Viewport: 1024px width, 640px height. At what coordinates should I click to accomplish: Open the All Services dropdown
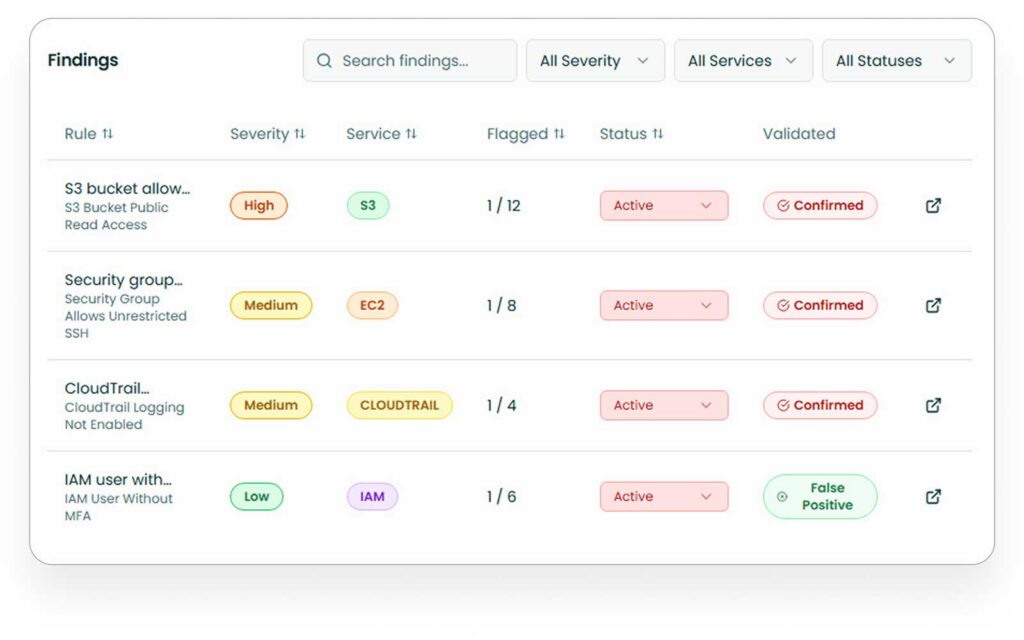pyautogui.click(x=742, y=60)
